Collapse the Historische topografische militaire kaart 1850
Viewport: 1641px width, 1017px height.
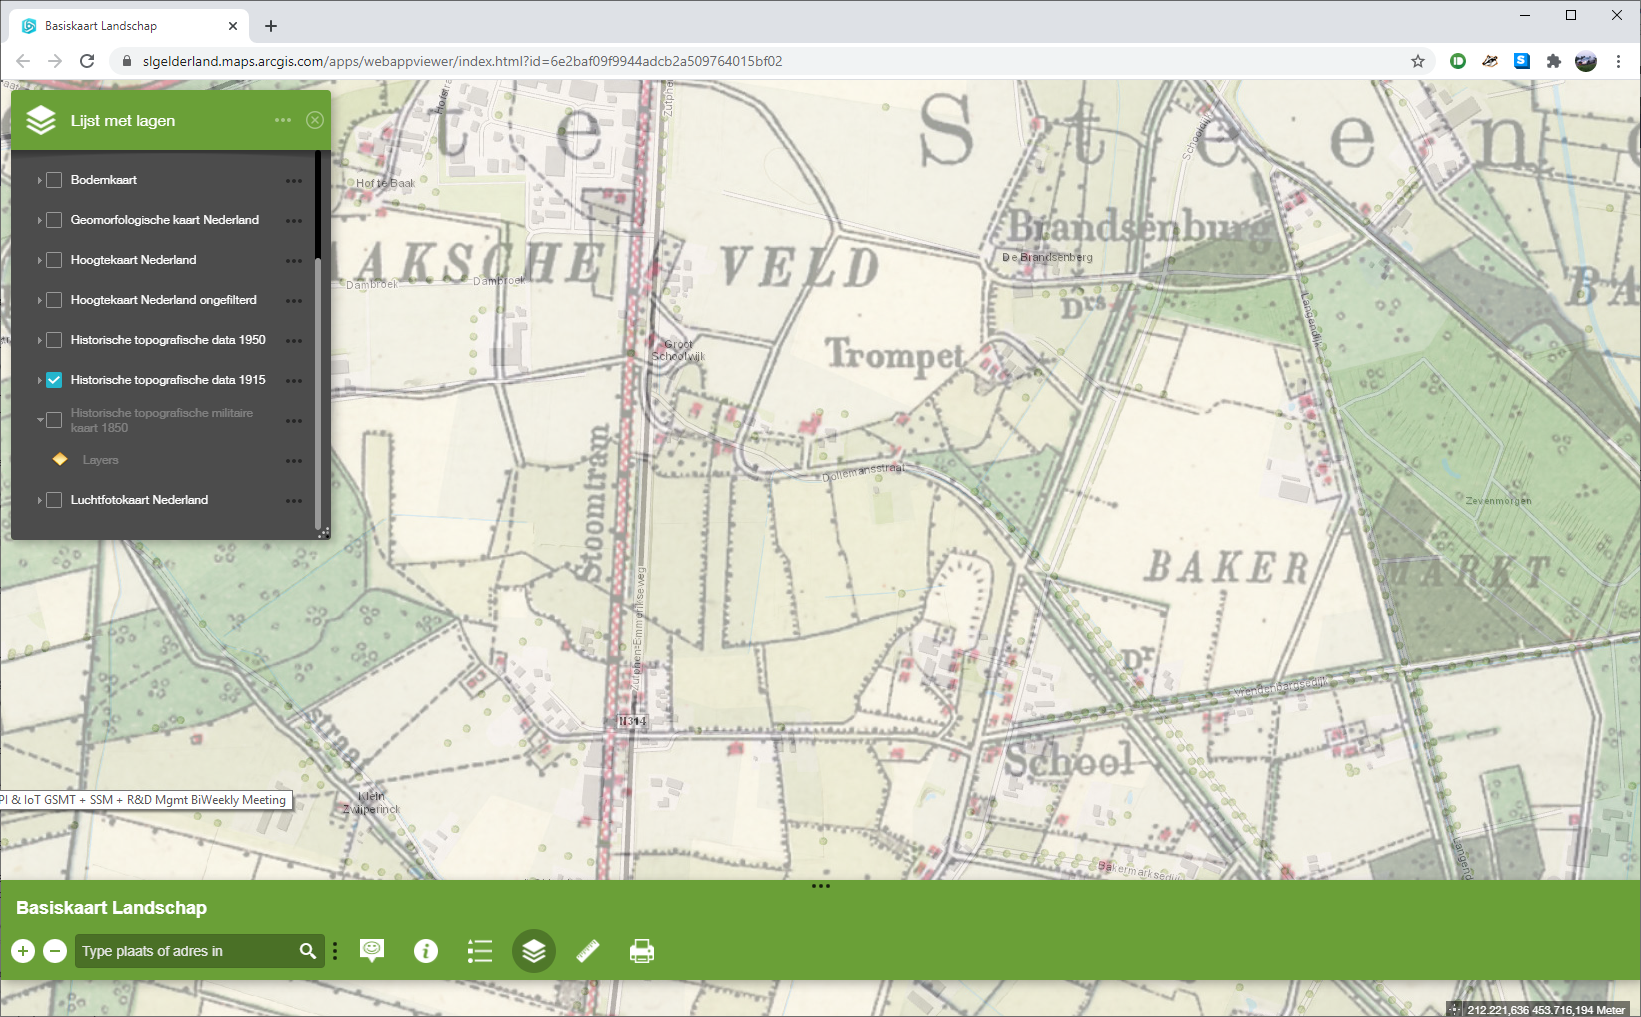pyautogui.click(x=40, y=420)
